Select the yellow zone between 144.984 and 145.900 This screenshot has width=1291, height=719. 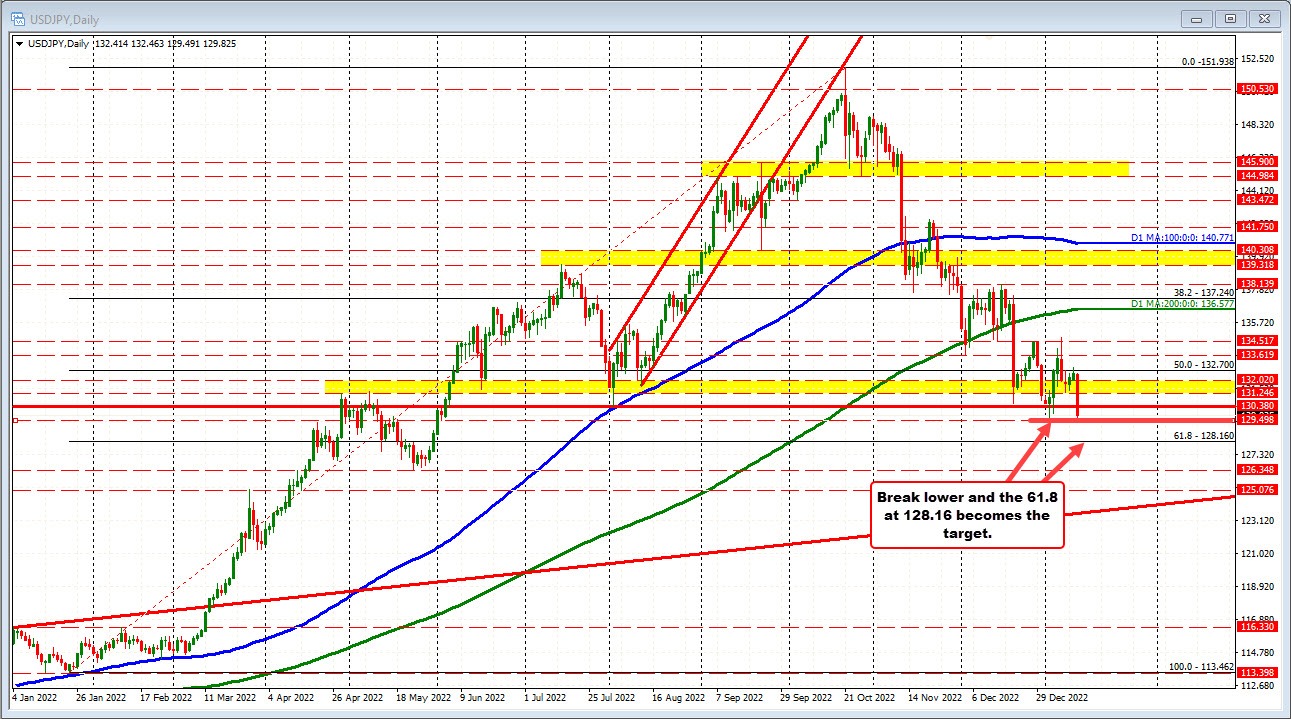tap(915, 169)
